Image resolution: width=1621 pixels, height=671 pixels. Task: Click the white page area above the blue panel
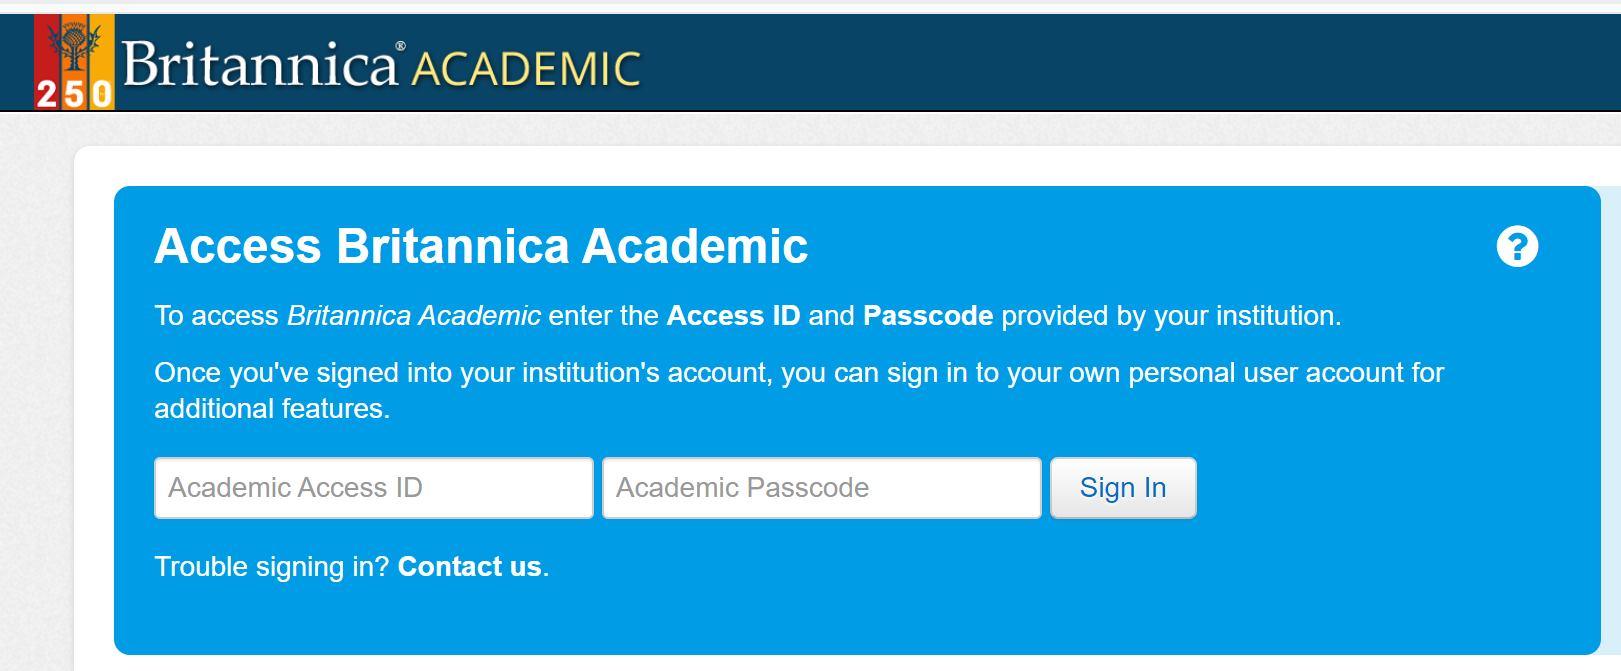[x=800, y=166]
